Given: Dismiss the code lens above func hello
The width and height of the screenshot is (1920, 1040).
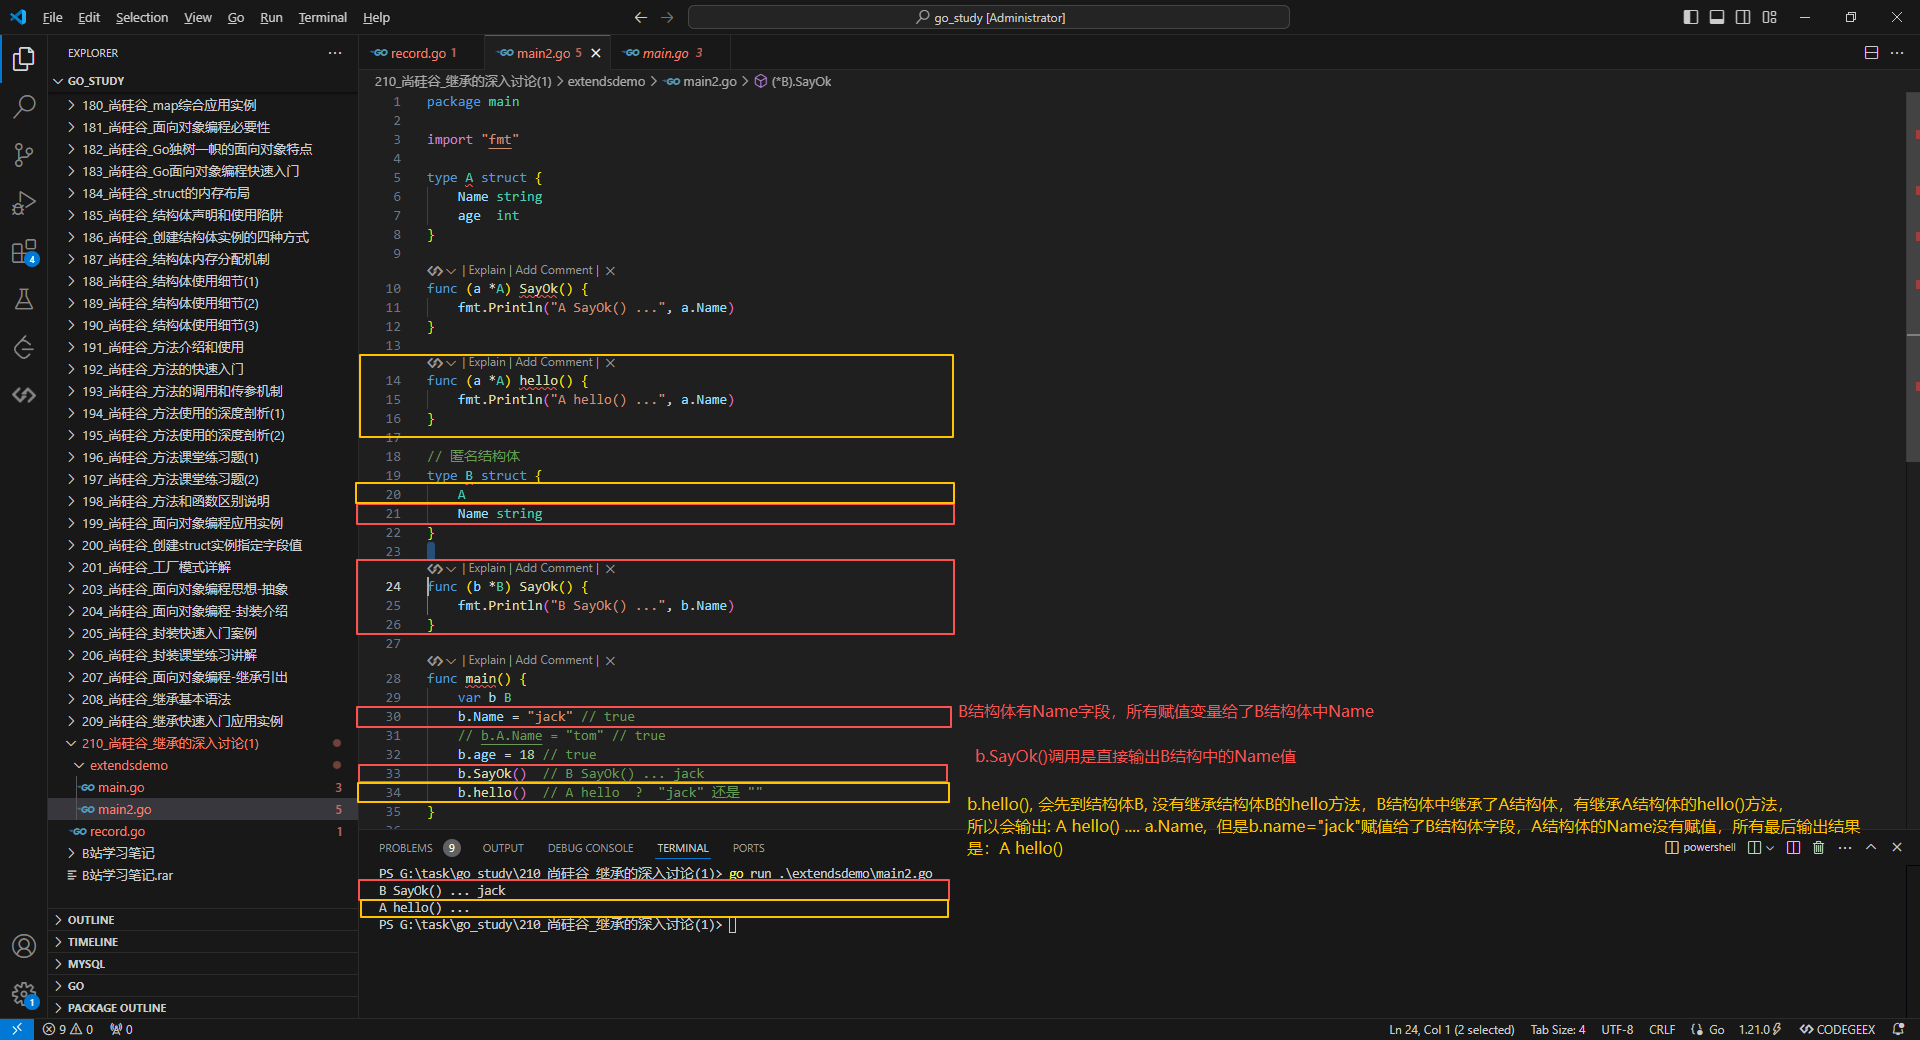Looking at the screenshot, I should 610,363.
